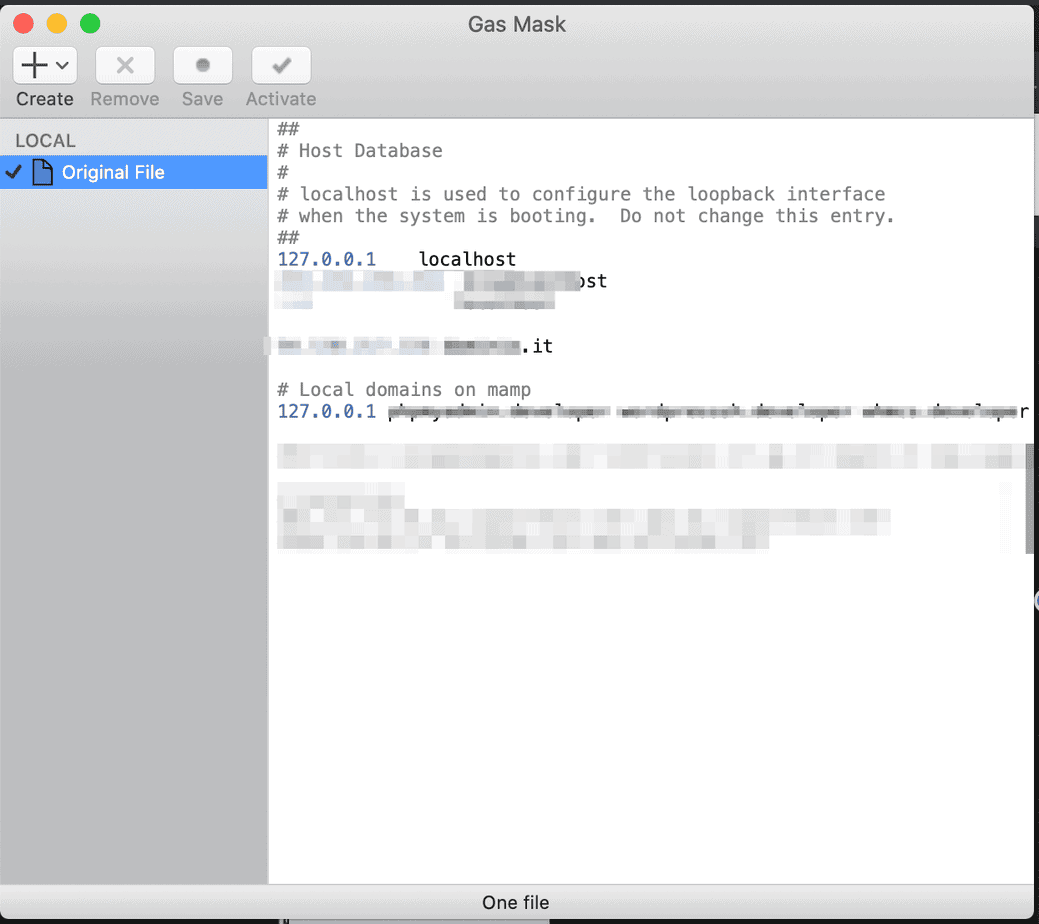Click the document icon beside Original File
Image resolution: width=1039 pixels, height=924 pixels.
click(x=42, y=172)
